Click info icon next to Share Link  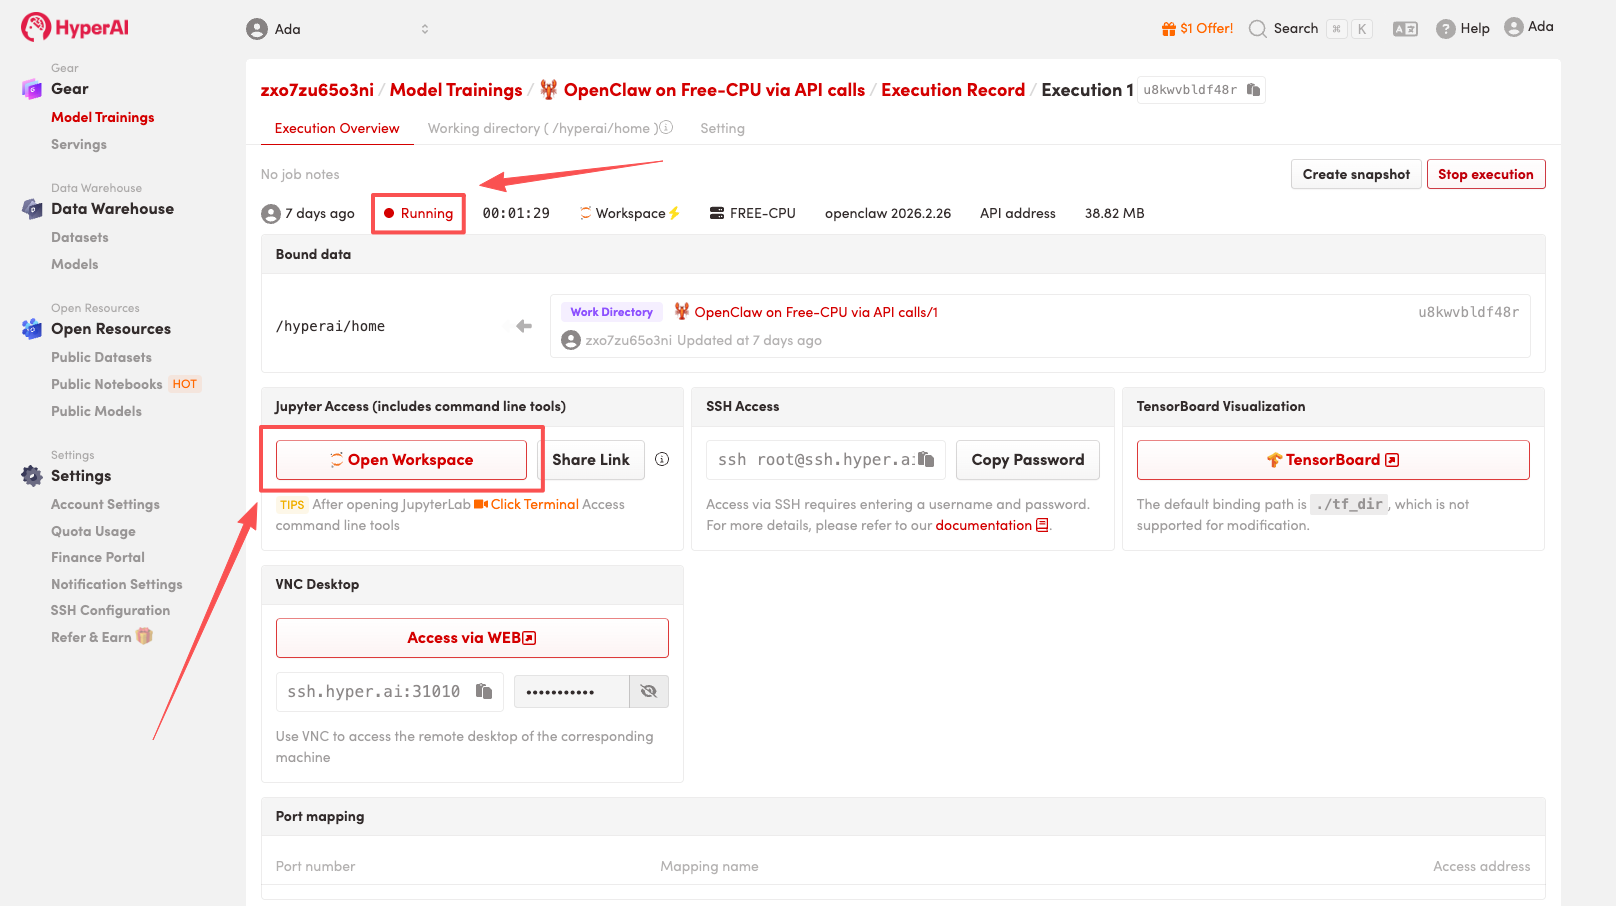(x=662, y=459)
